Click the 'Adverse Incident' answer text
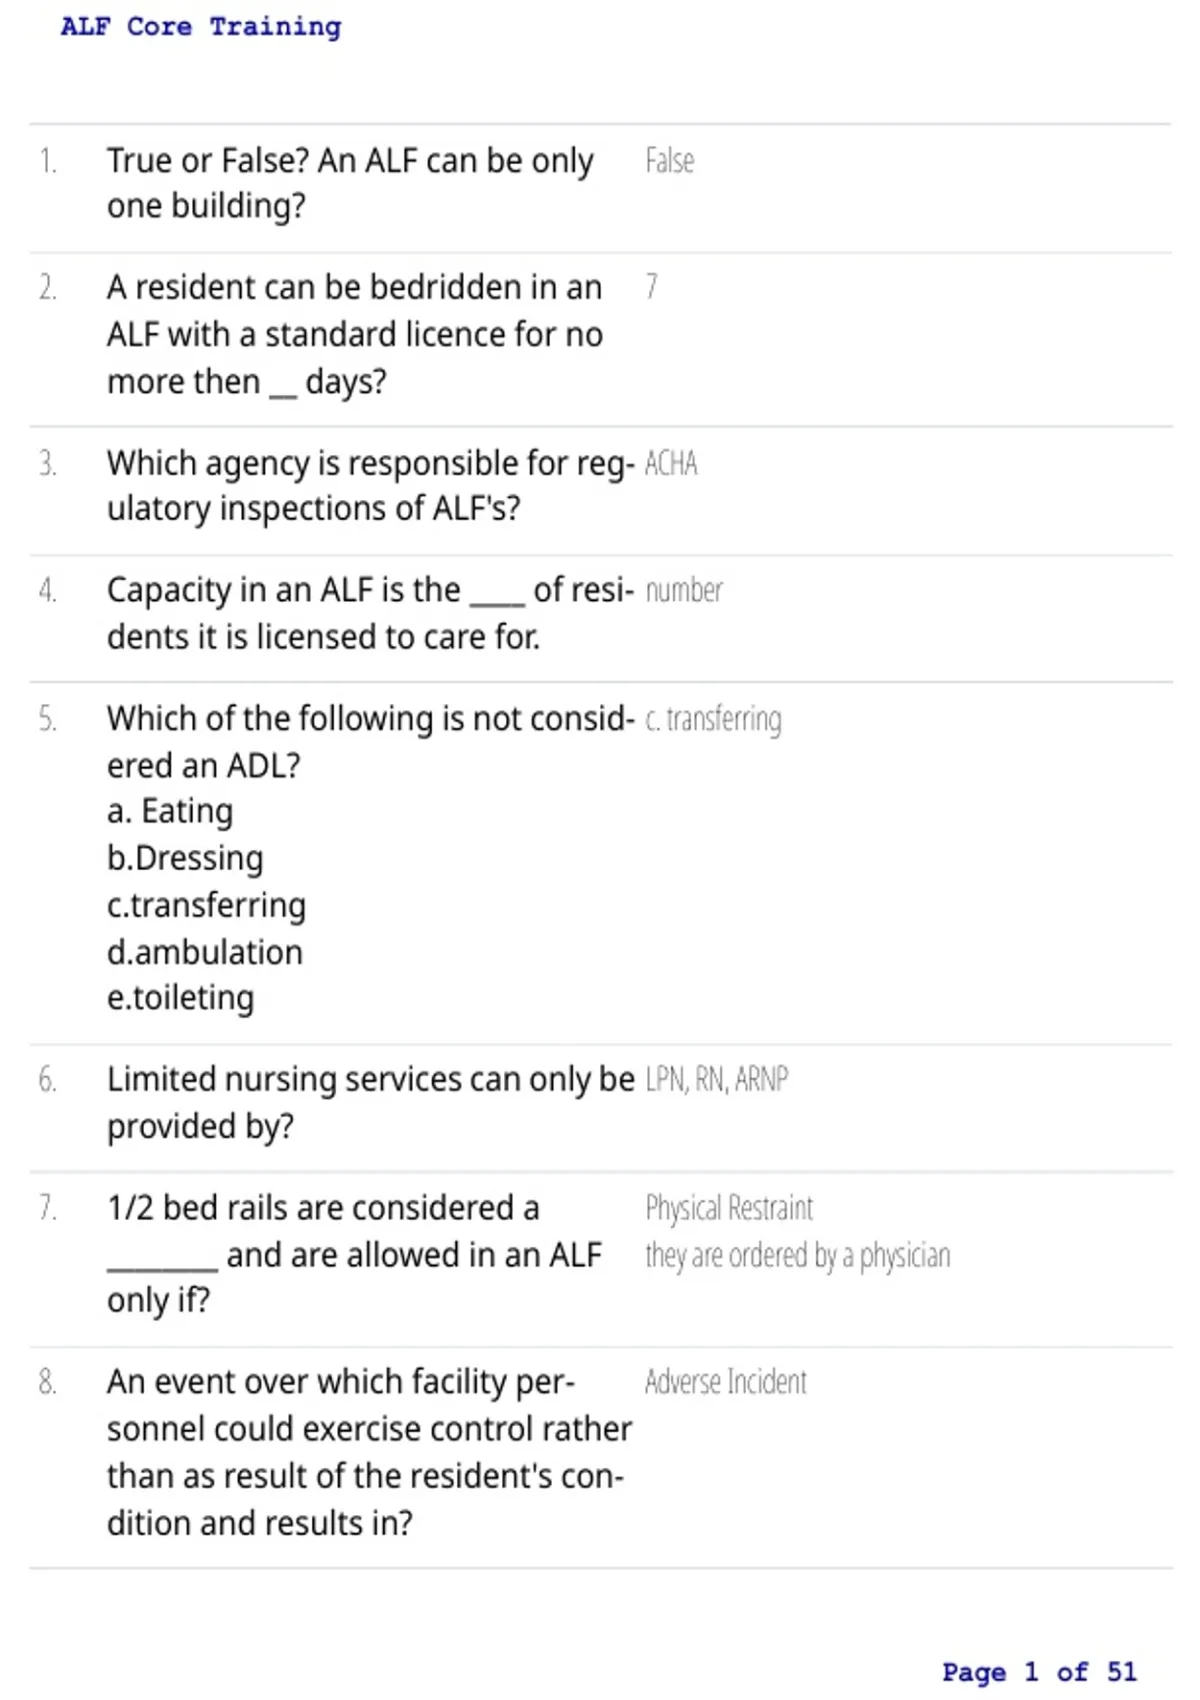This screenshot has height=1700, width=1200. click(x=725, y=1382)
